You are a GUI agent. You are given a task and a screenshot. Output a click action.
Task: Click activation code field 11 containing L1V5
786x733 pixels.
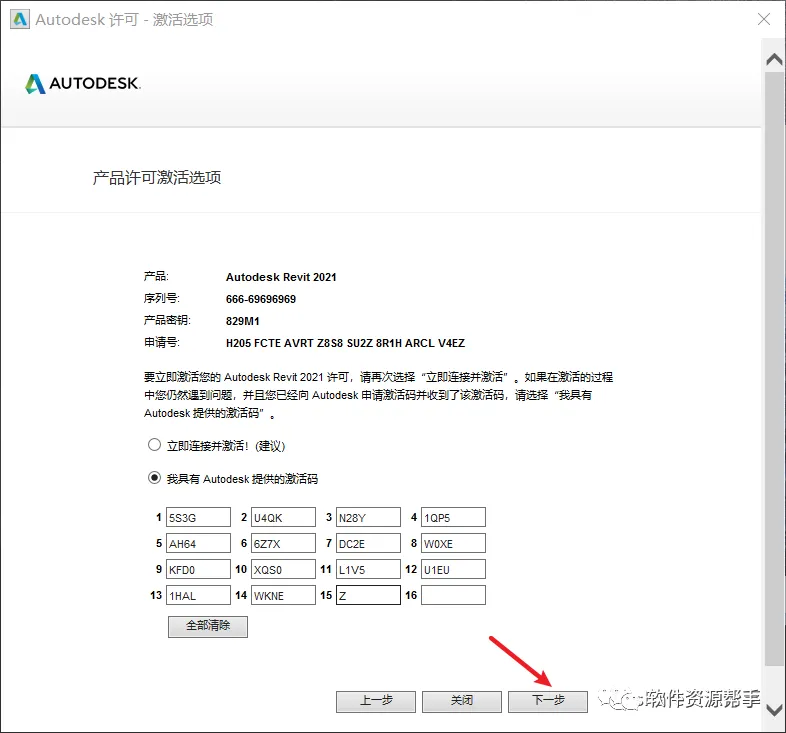click(x=368, y=570)
